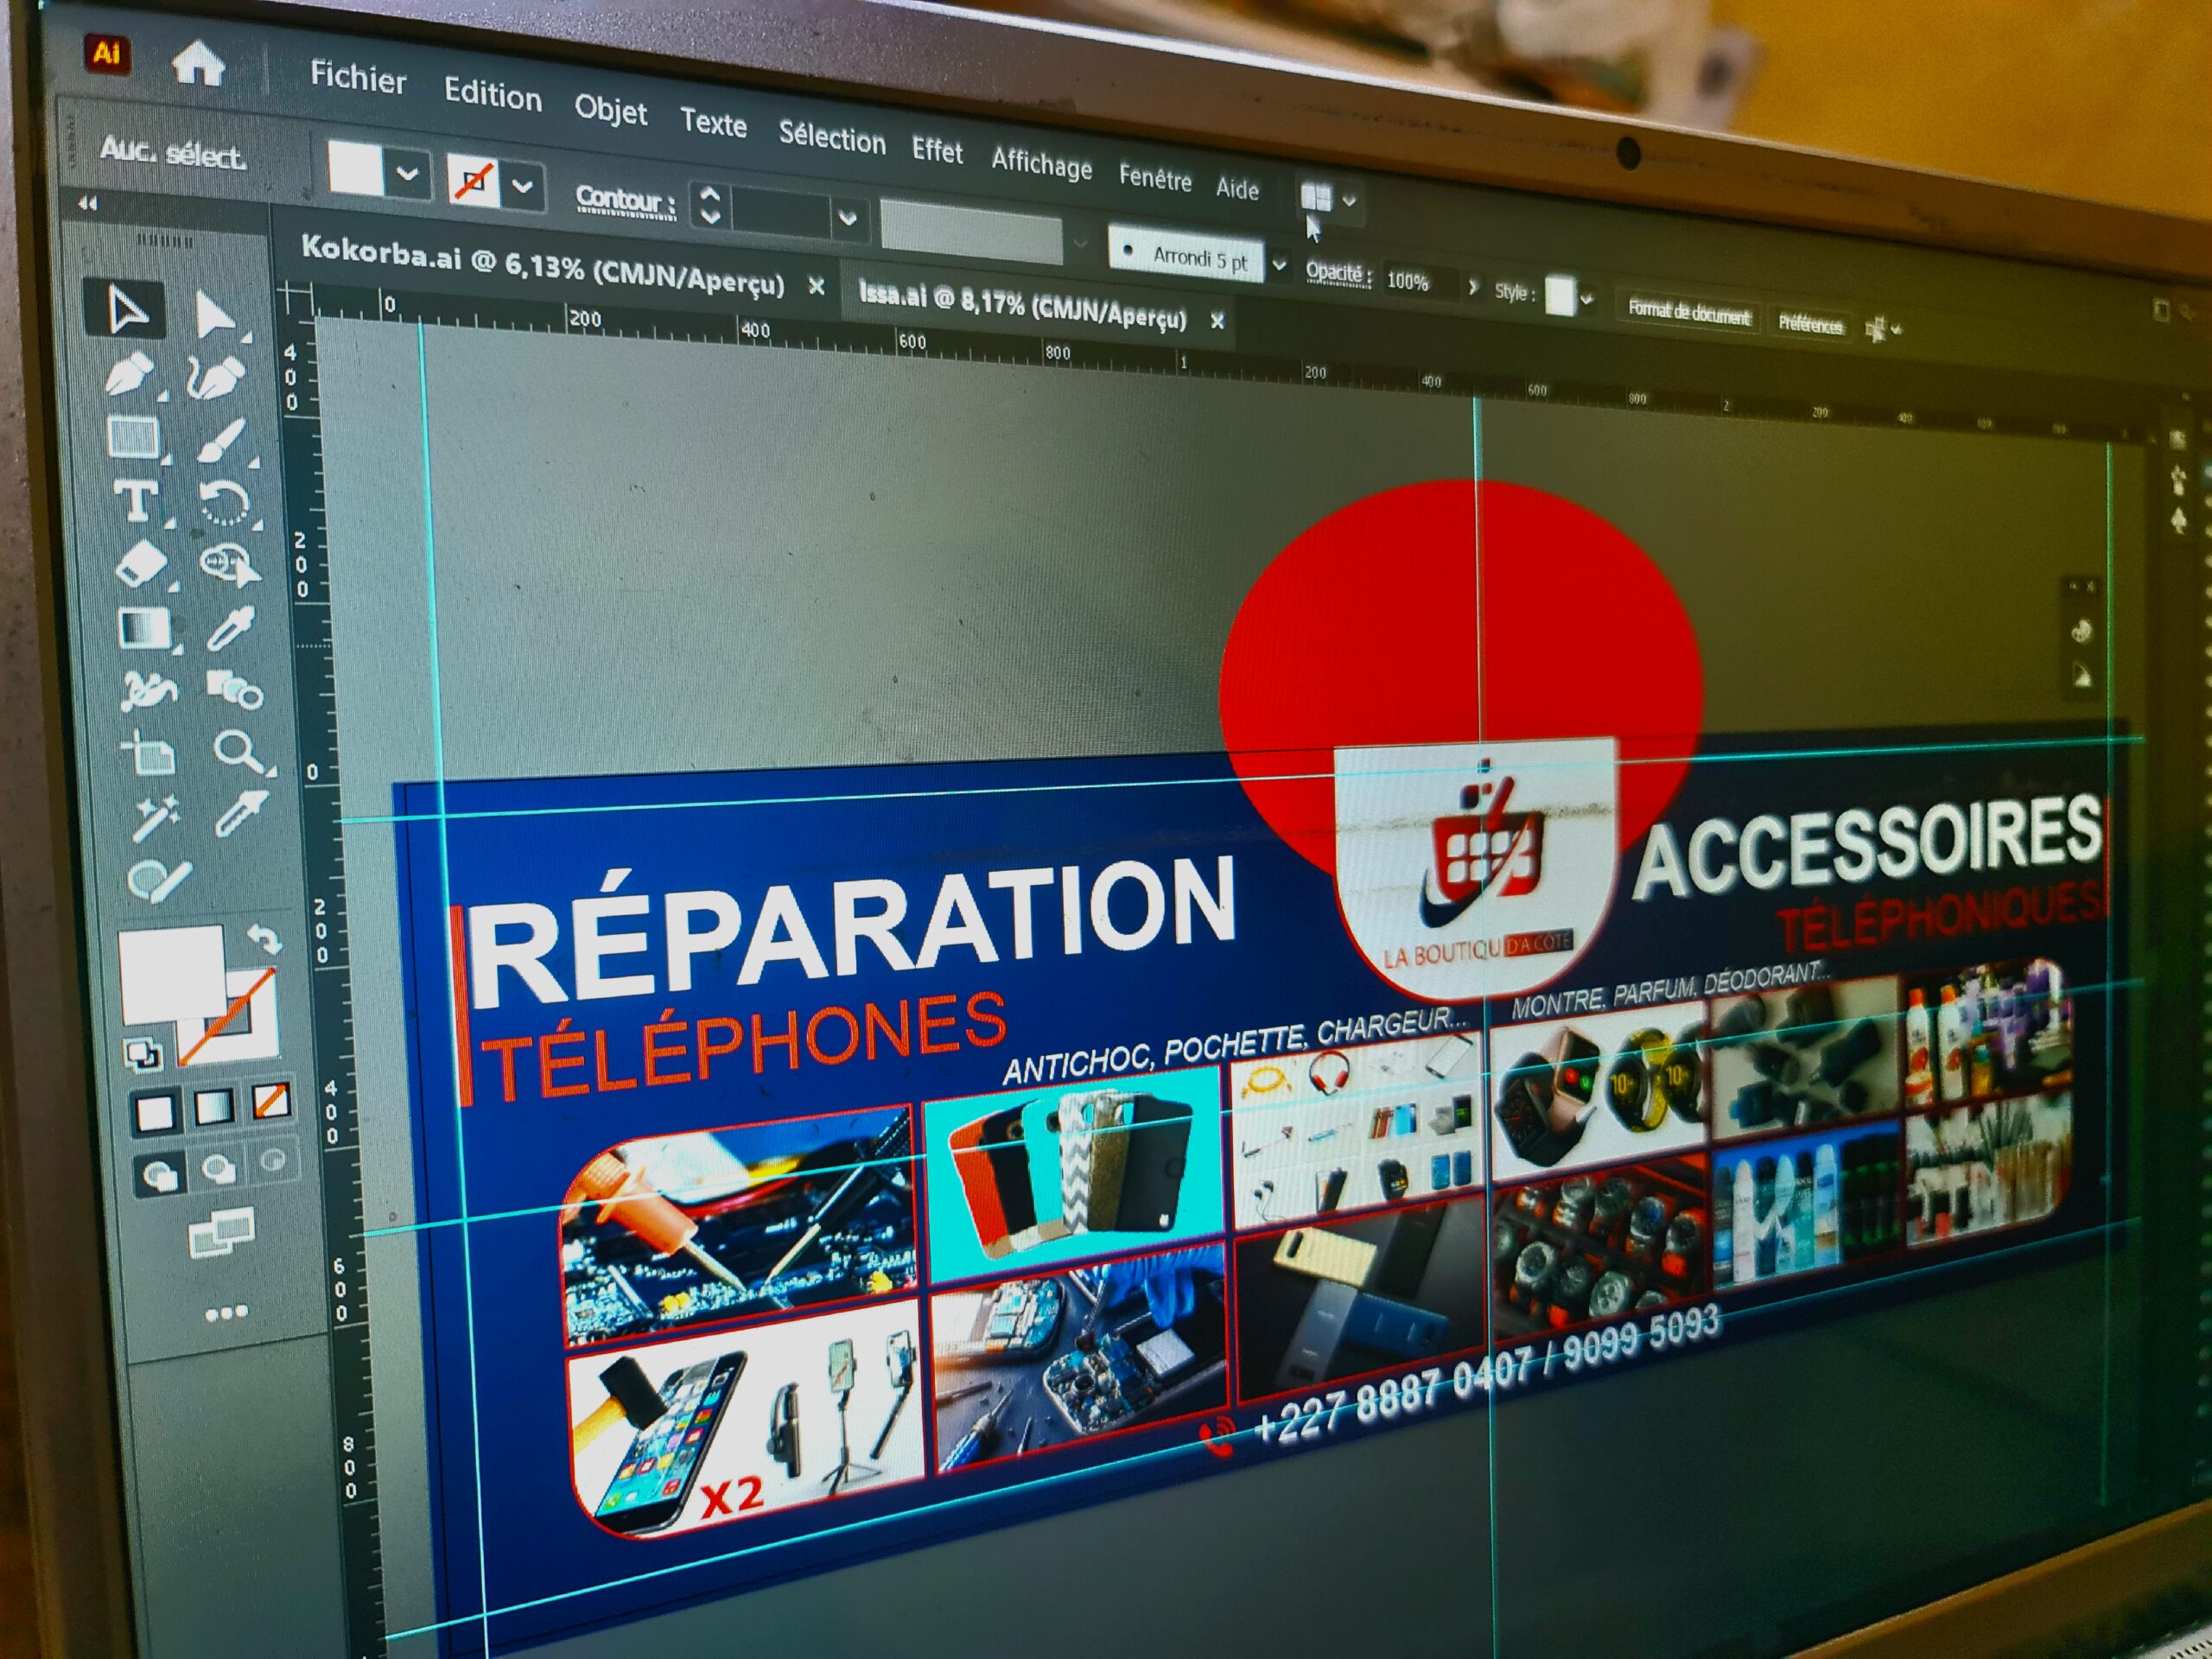Viewport: 2212px width, 1659px height.
Task: Open the Fichier menu
Action: pos(357,78)
